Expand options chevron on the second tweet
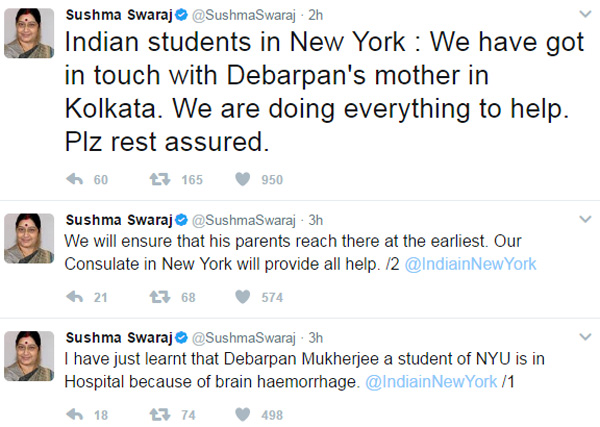 pyautogui.click(x=586, y=220)
